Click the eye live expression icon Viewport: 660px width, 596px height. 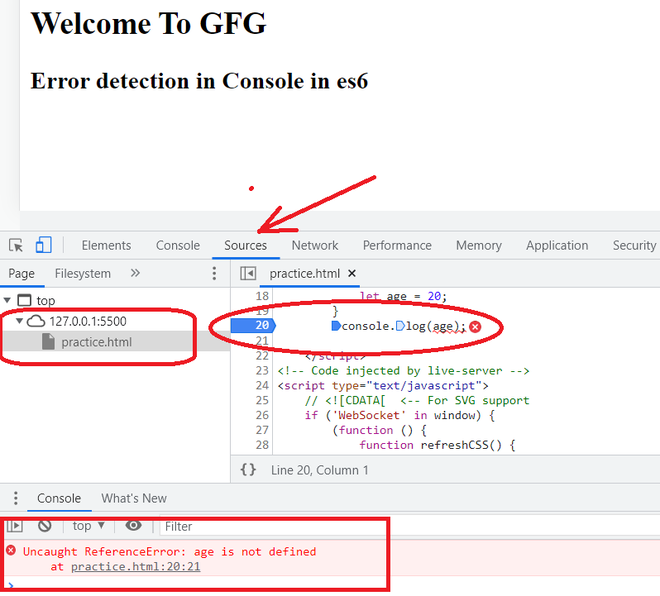point(133,525)
